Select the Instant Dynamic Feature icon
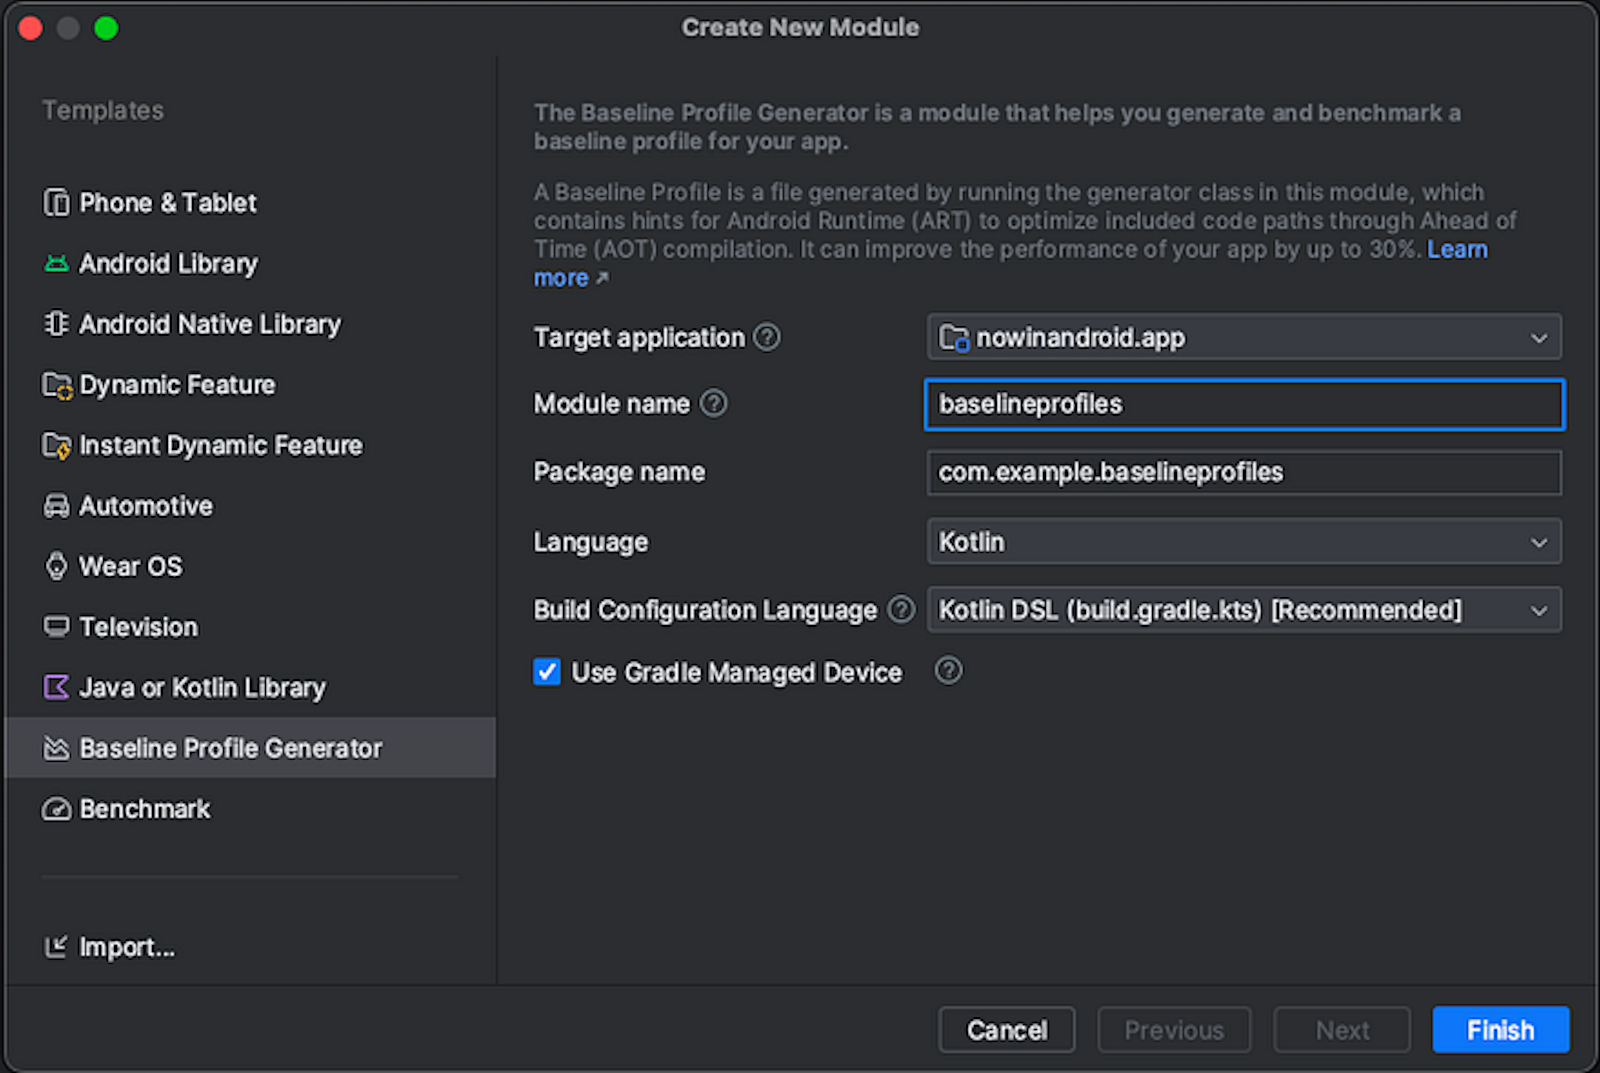Viewport: 1600px width, 1073px height. [56, 445]
